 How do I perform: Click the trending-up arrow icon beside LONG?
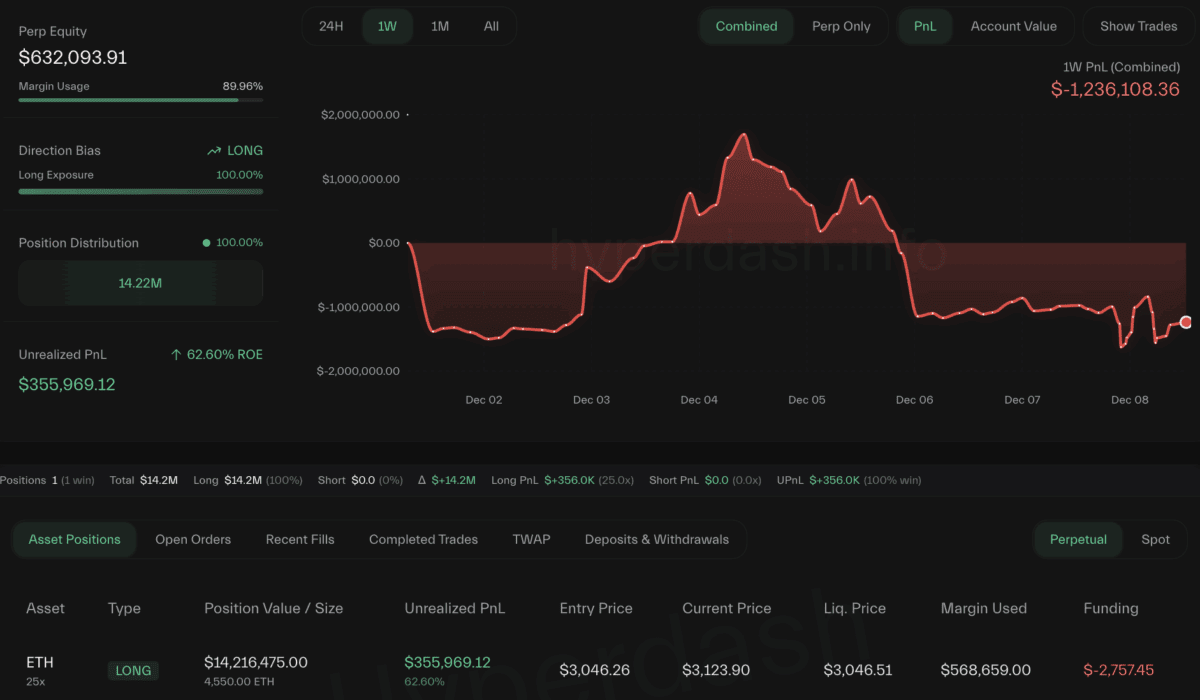(213, 151)
